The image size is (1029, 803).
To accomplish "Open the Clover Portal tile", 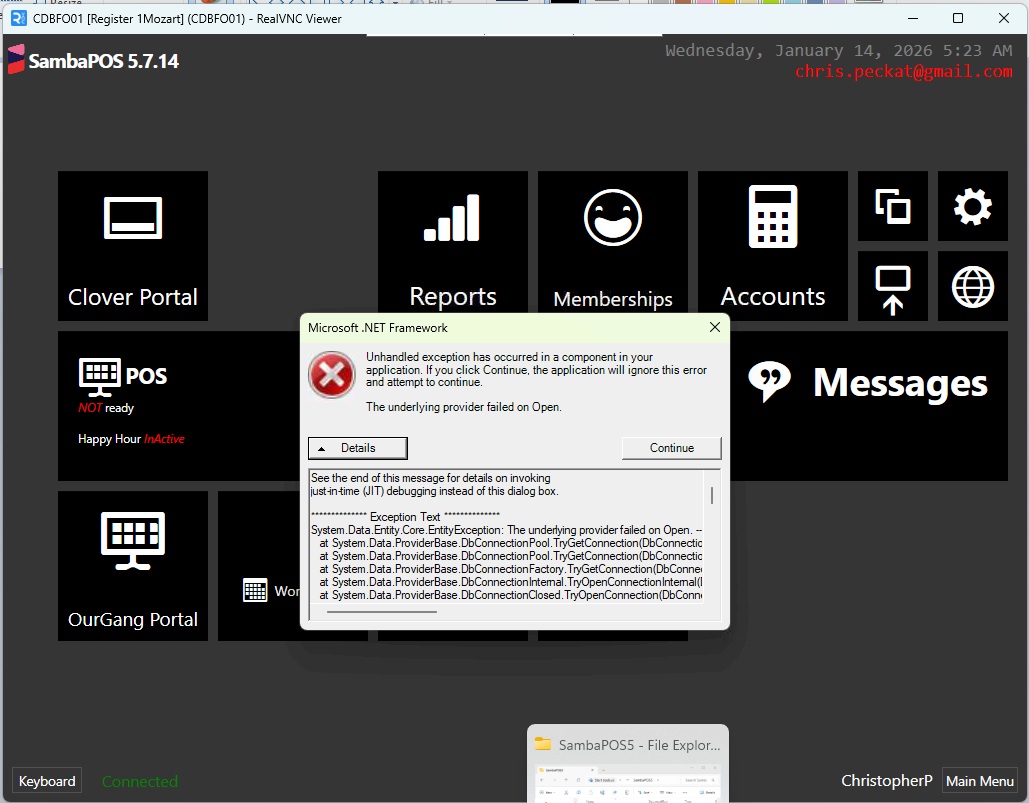I will pyautogui.click(x=133, y=246).
